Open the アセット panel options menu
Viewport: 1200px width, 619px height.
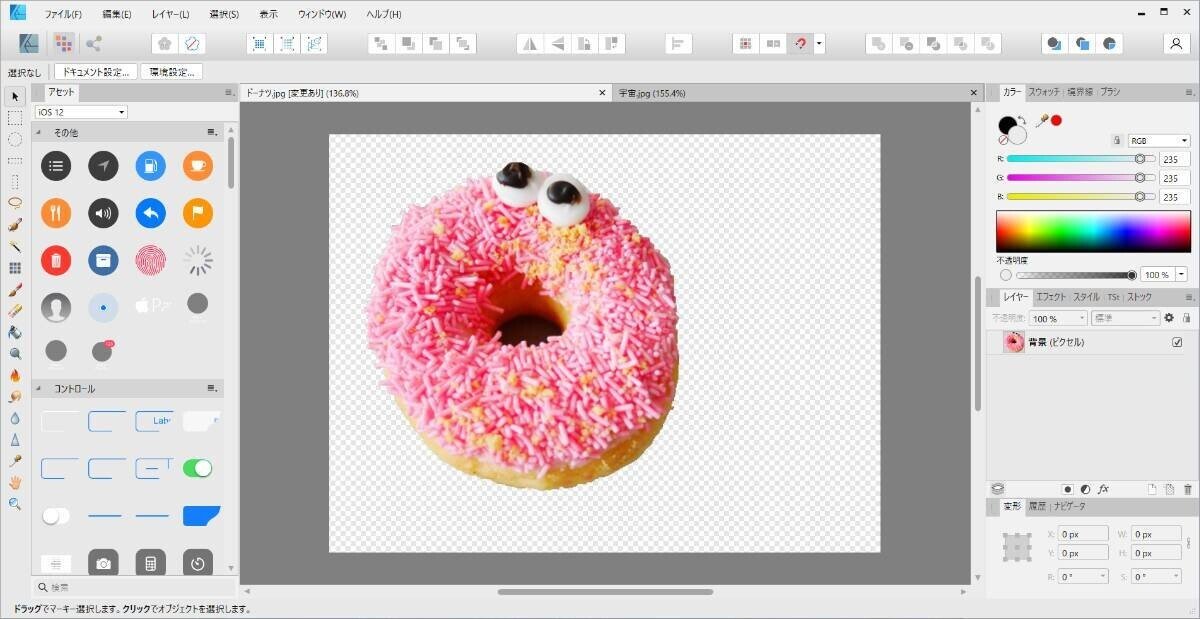point(228,92)
